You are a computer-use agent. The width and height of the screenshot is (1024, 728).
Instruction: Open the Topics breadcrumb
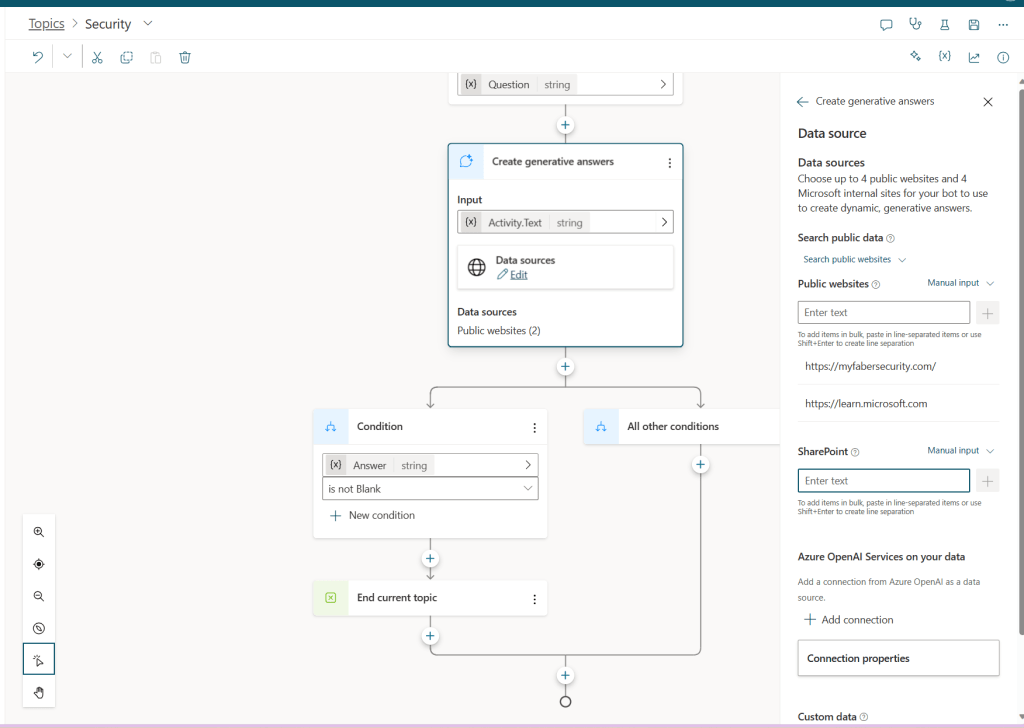(x=46, y=24)
